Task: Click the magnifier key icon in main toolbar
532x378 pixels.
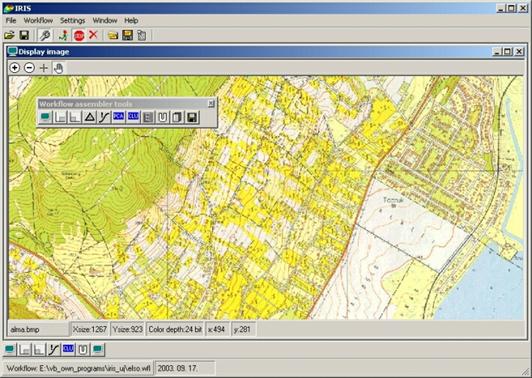Action: pyautogui.click(x=44, y=35)
